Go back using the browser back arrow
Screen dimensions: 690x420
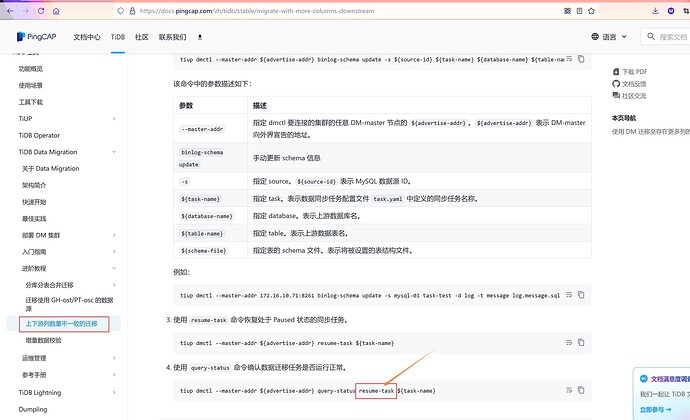[10, 11]
